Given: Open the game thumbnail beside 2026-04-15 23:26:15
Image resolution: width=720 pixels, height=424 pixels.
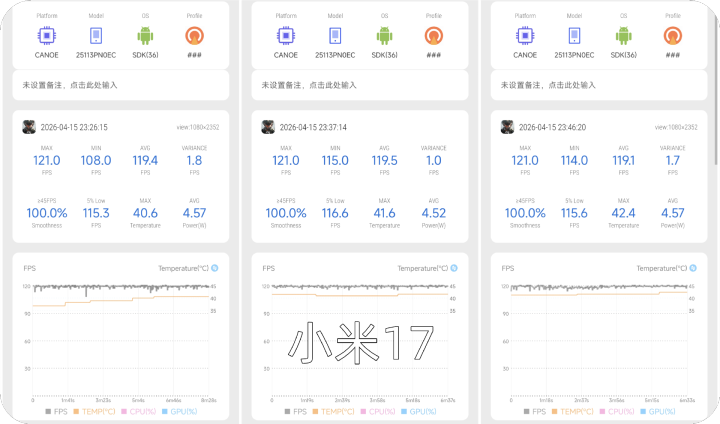Looking at the screenshot, I should [x=29, y=127].
